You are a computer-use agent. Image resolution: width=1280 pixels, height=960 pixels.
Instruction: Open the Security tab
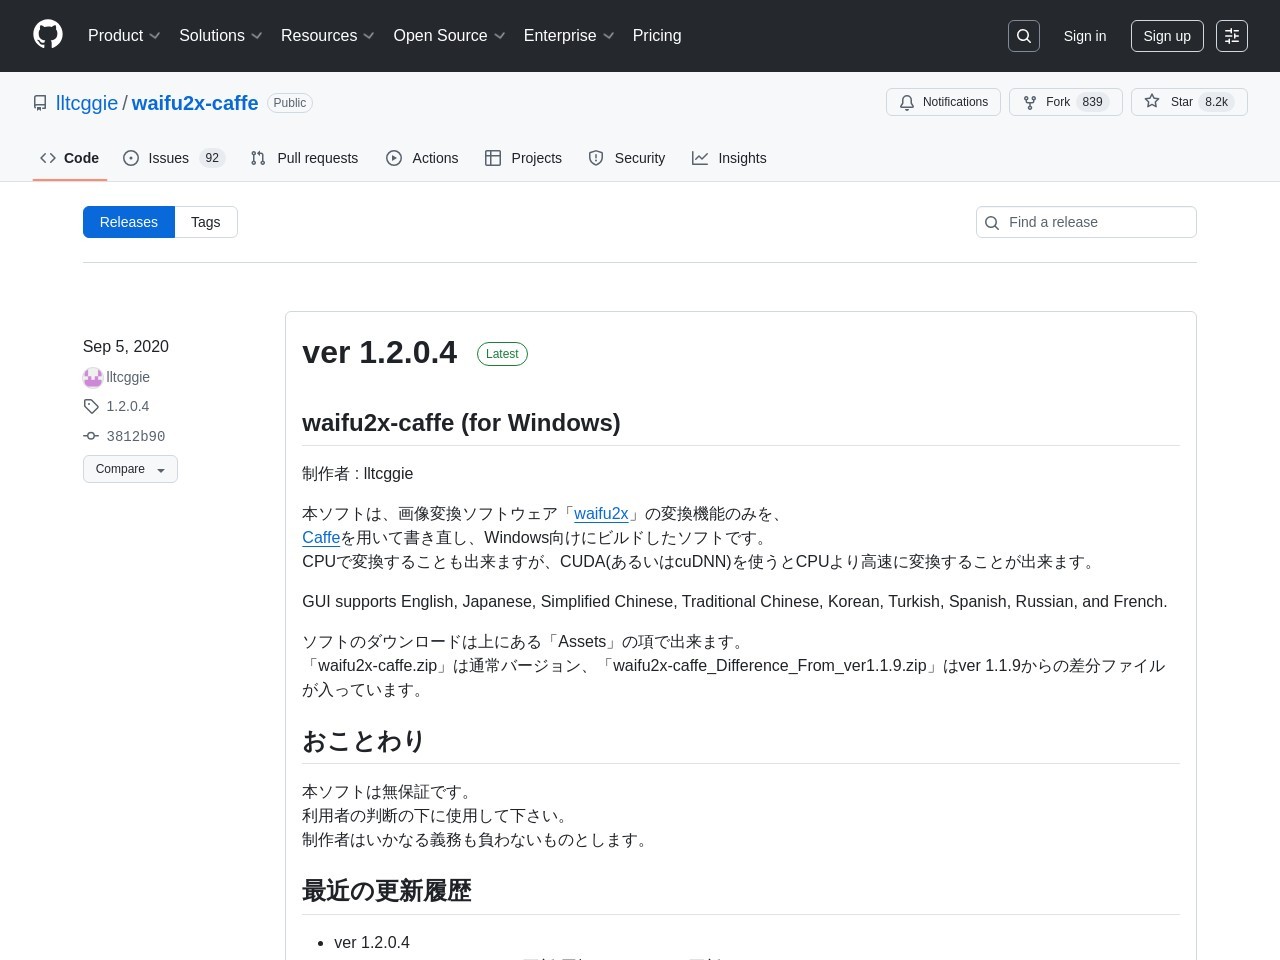[x=627, y=158]
